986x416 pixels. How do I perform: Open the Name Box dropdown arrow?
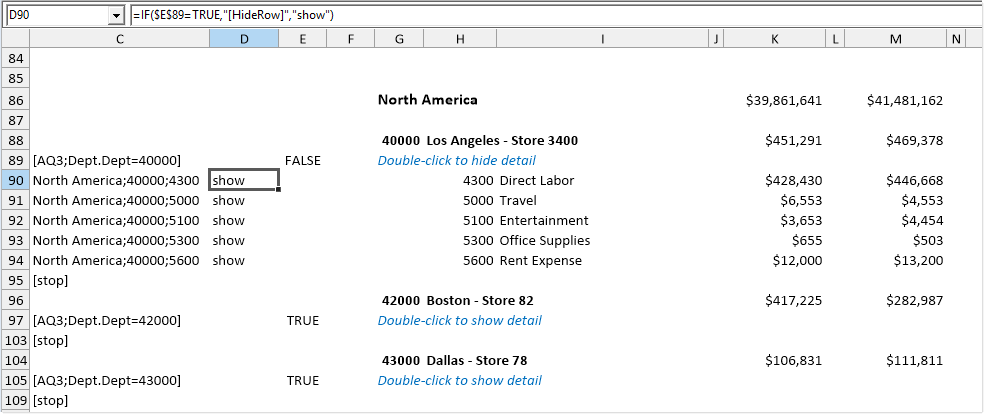point(116,16)
